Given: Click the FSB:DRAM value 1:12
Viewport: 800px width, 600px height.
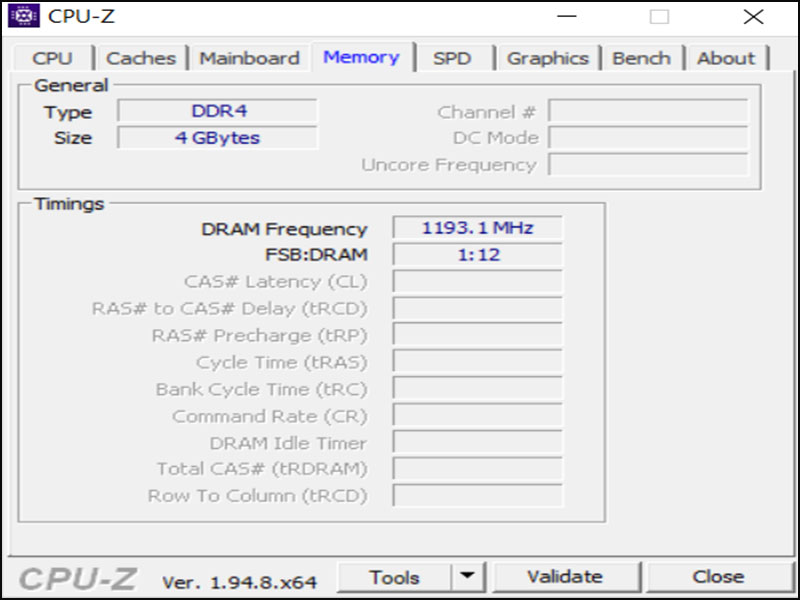Looking at the screenshot, I should tap(478, 255).
